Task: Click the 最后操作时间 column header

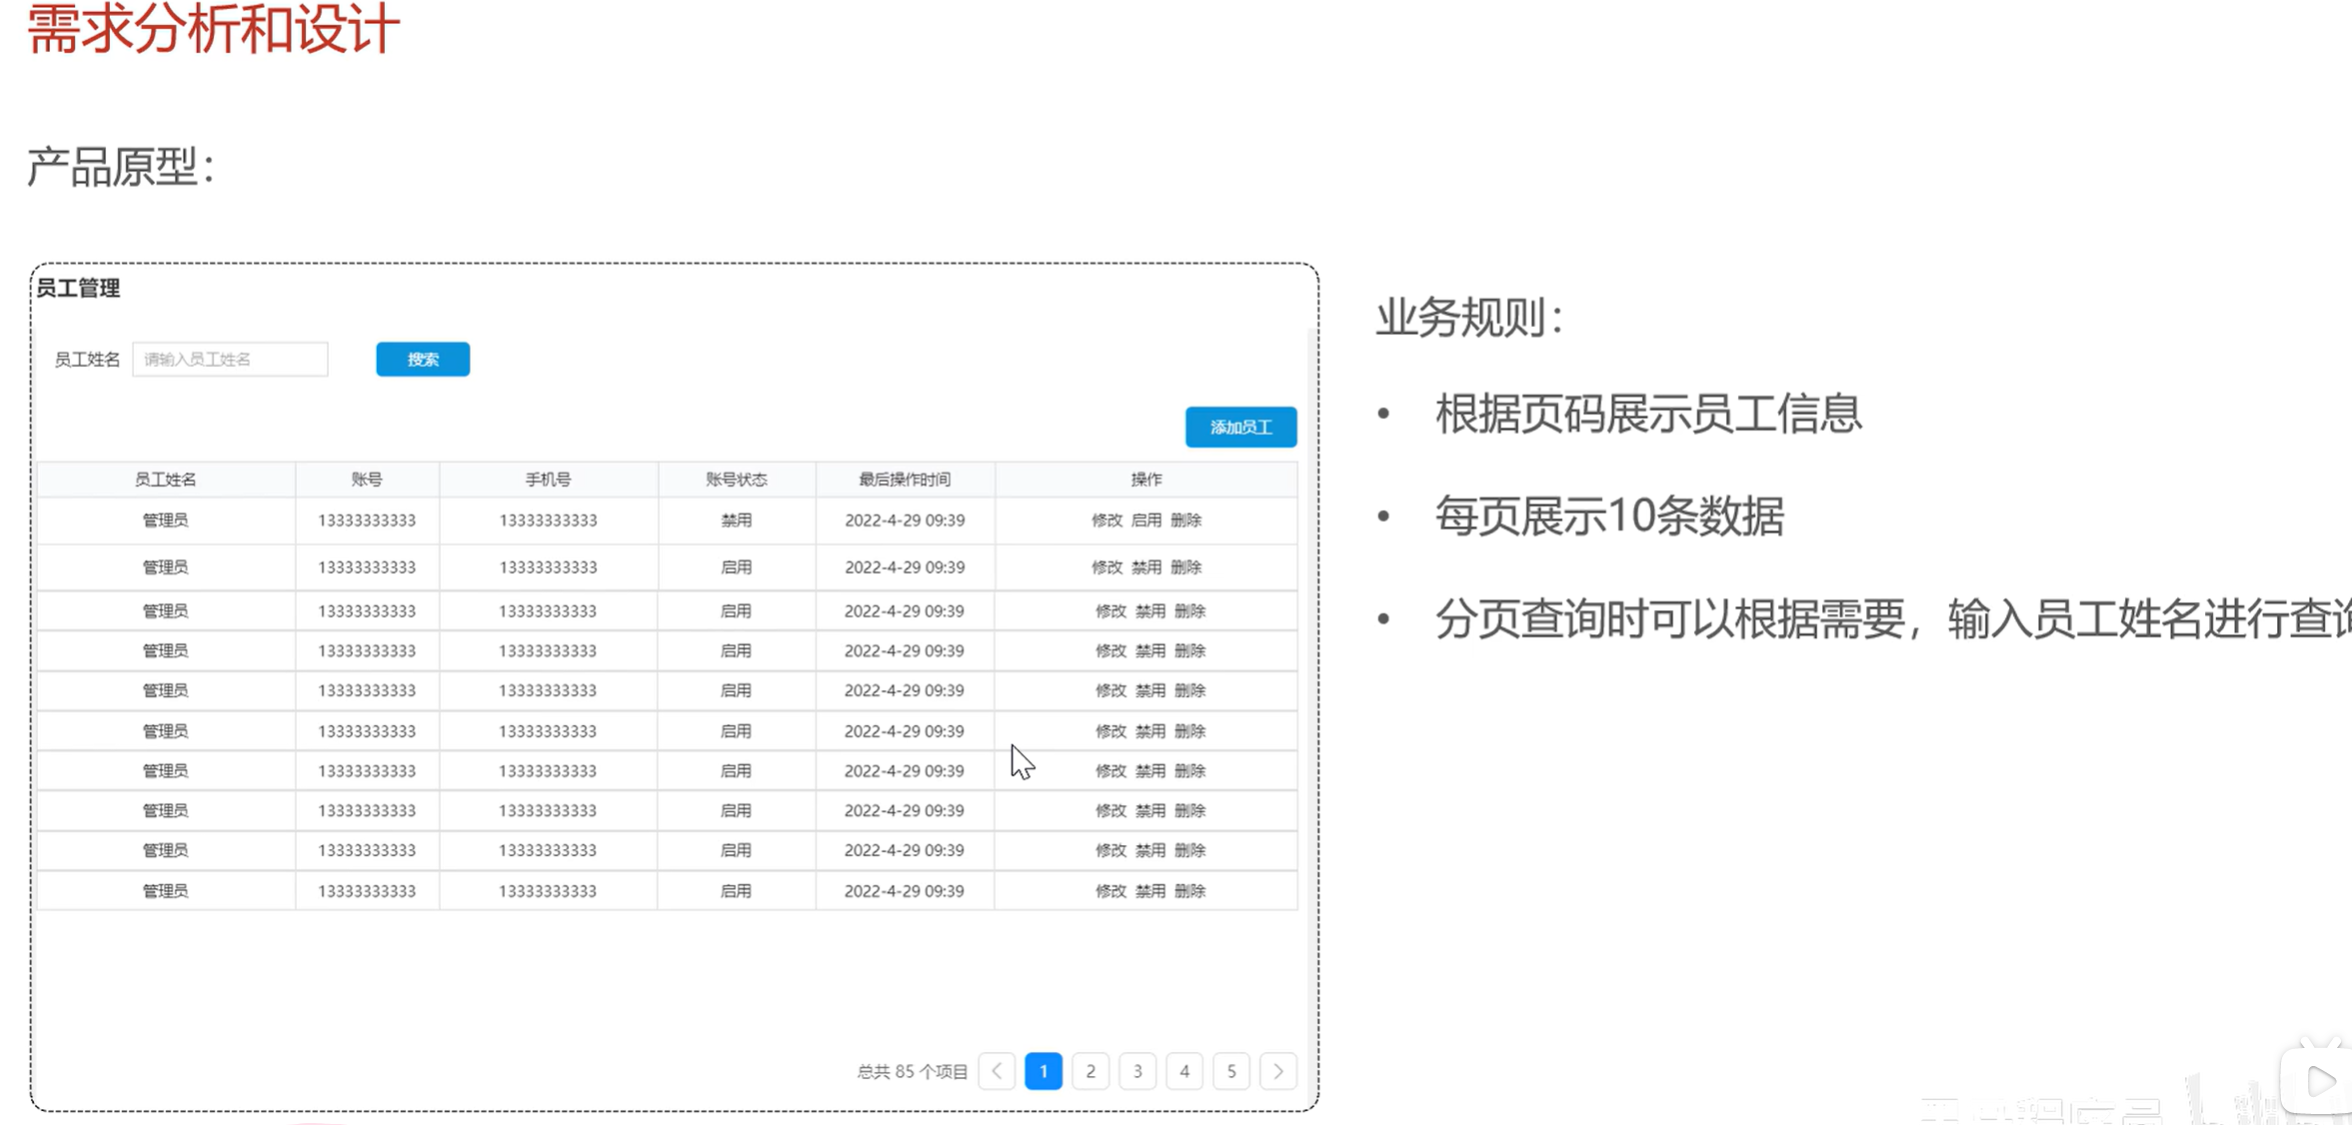Action: click(904, 479)
